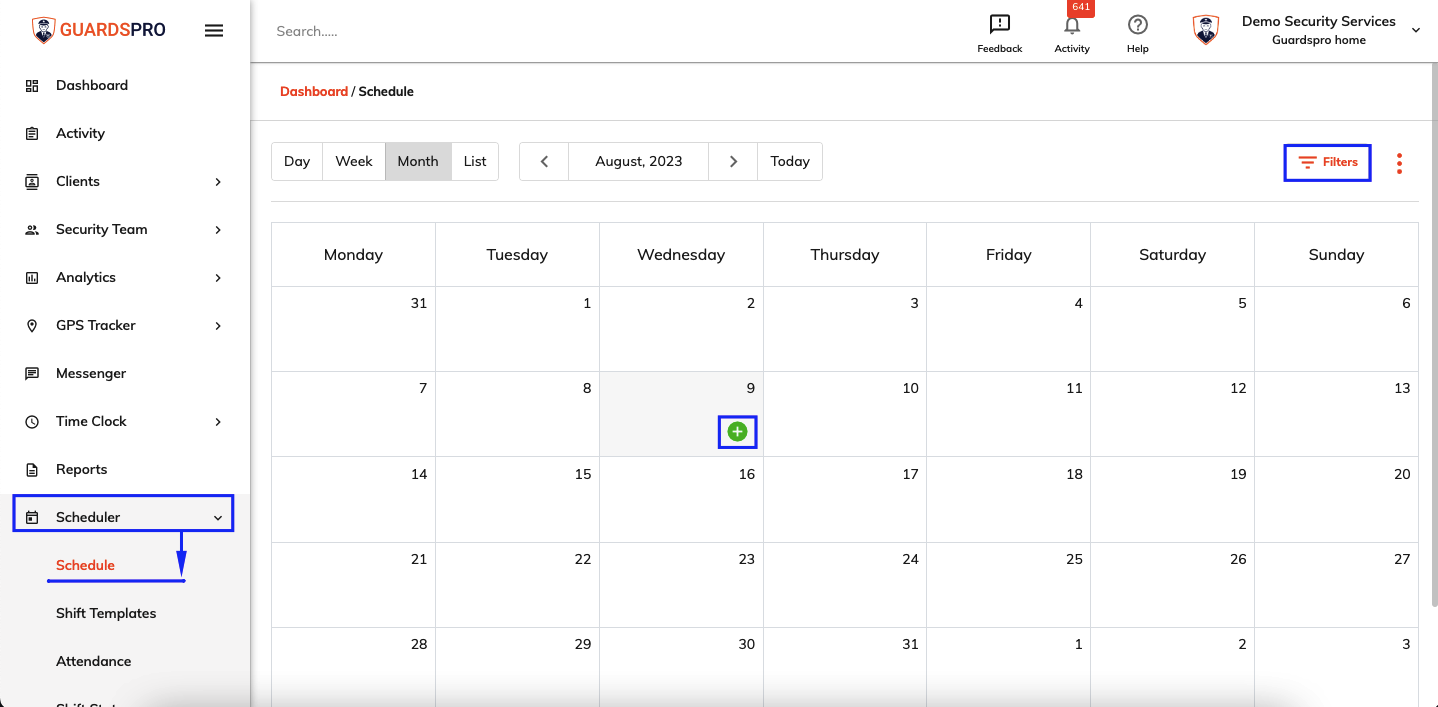This screenshot has width=1438, height=707.
Task: Click the Demo Security Services avatar
Action: (x=1206, y=30)
